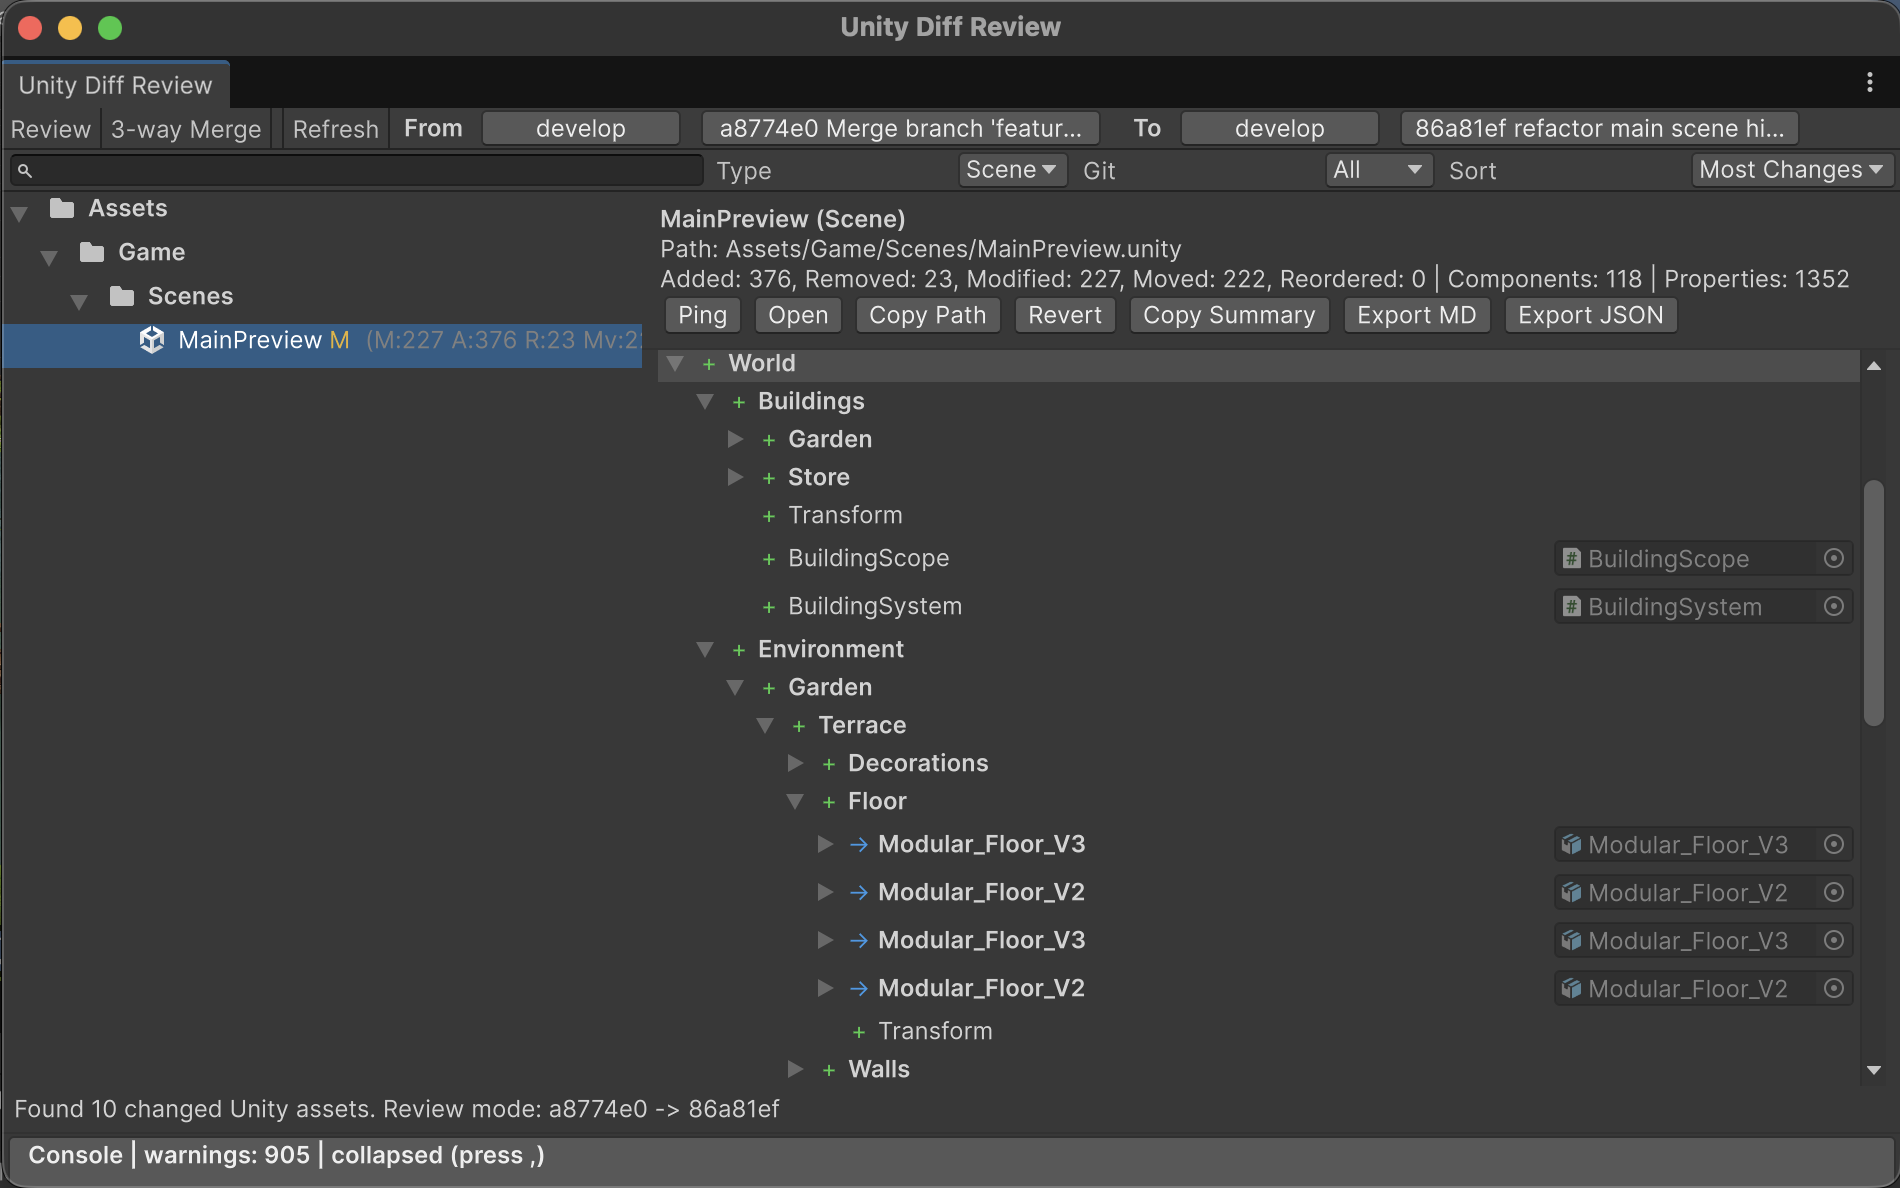
Task: Click the green plus indicator next to World
Action: click(x=707, y=363)
